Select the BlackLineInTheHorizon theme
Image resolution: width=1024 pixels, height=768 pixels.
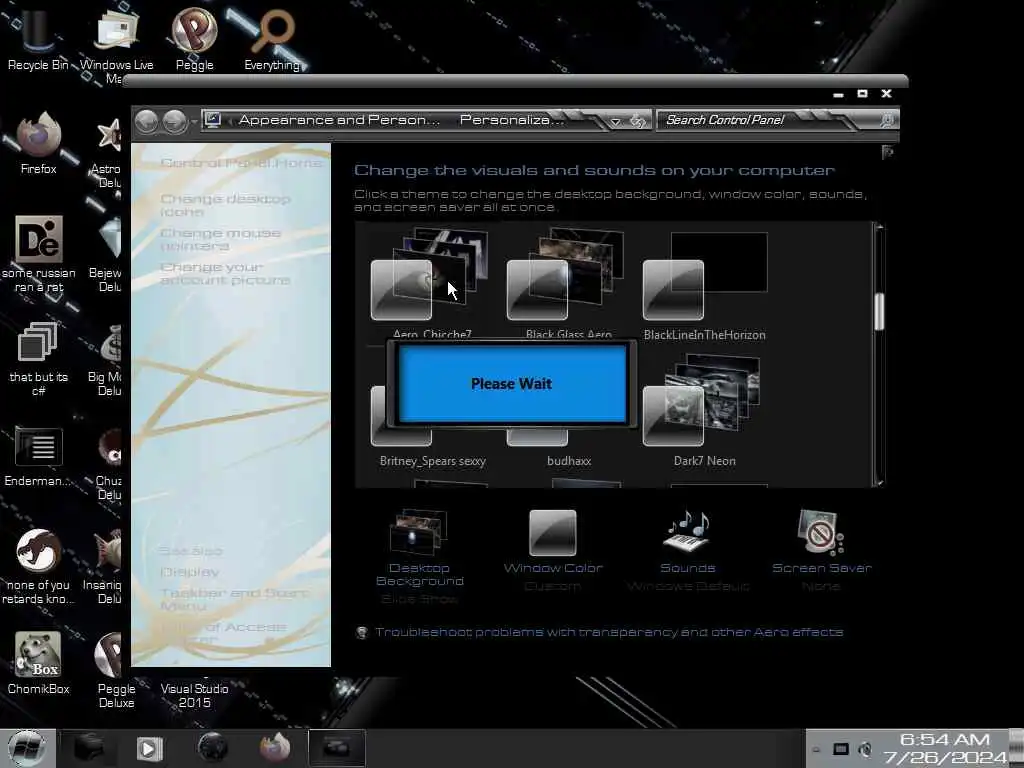click(x=704, y=286)
